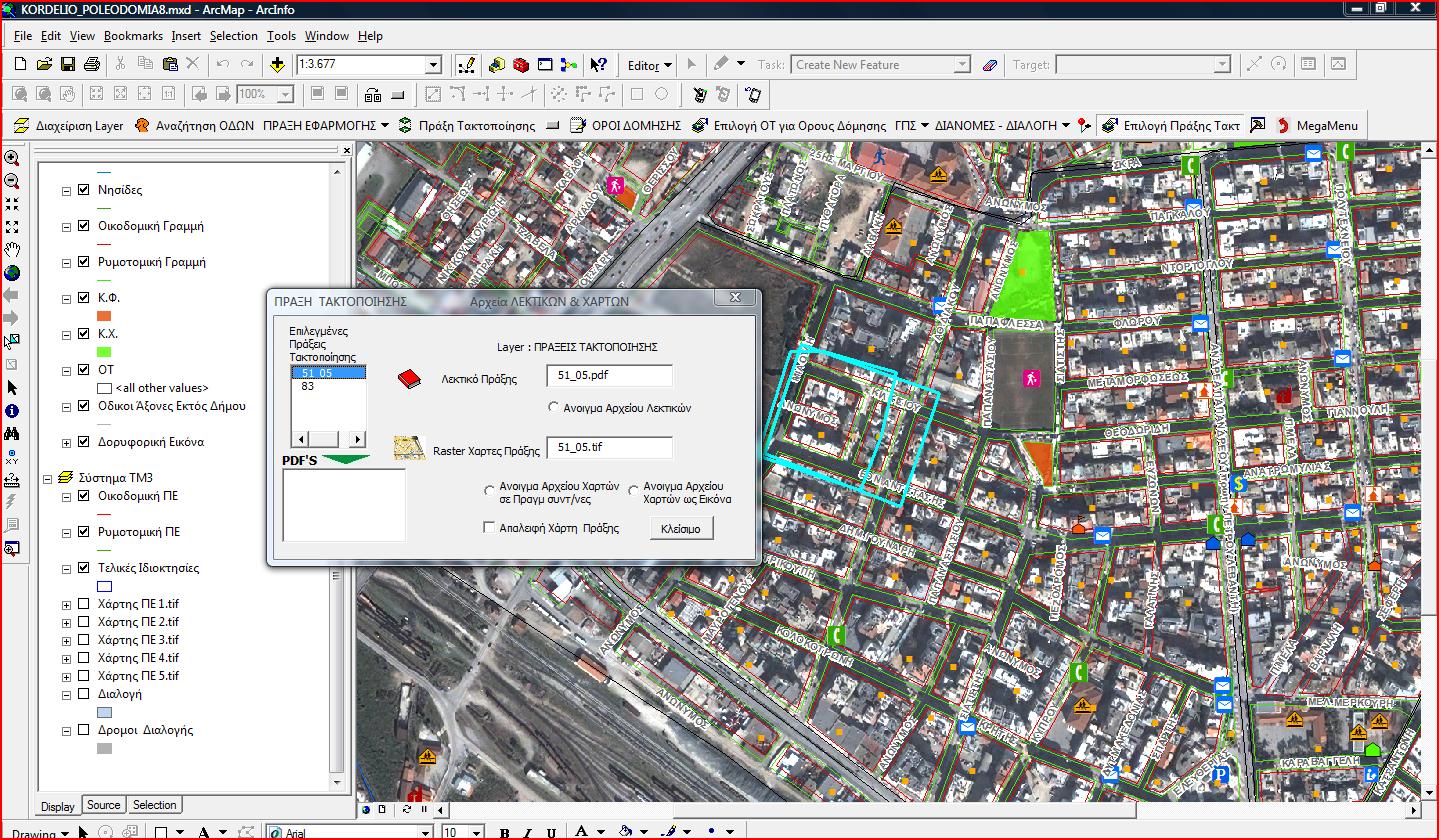Click the New Map File icon
This screenshot has width=1439, height=840.
20,64
